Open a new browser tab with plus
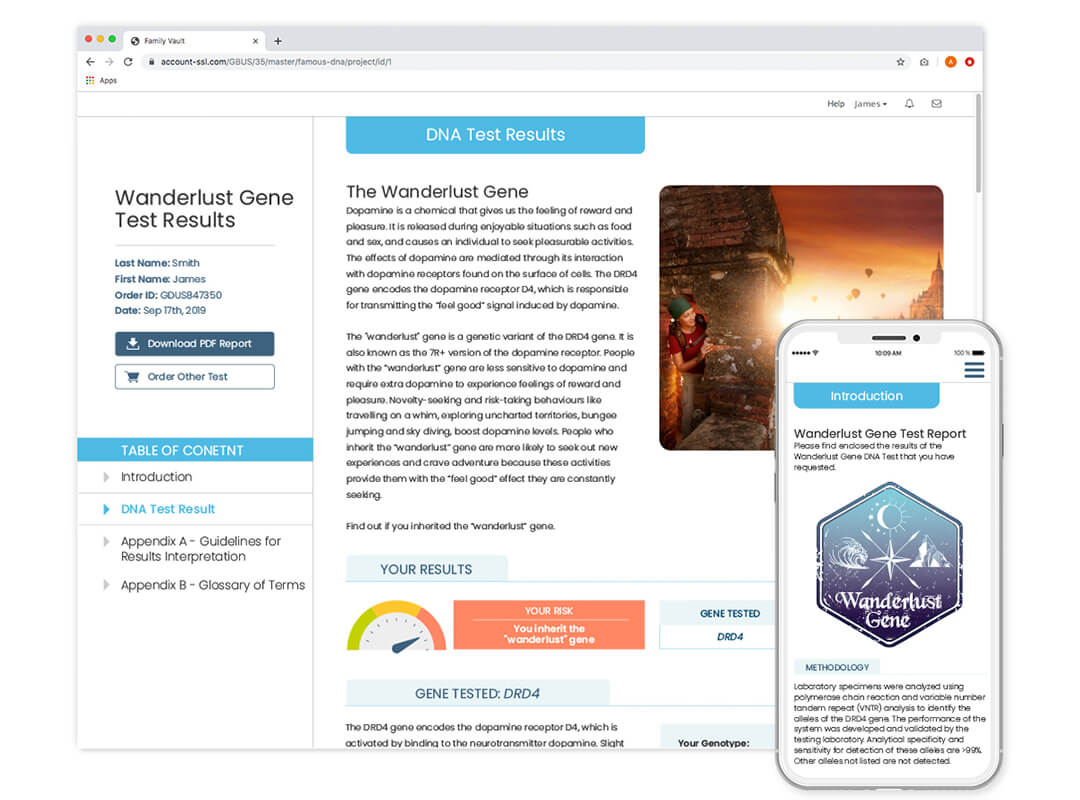The height and width of the screenshot is (800, 1080). pos(278,41)
